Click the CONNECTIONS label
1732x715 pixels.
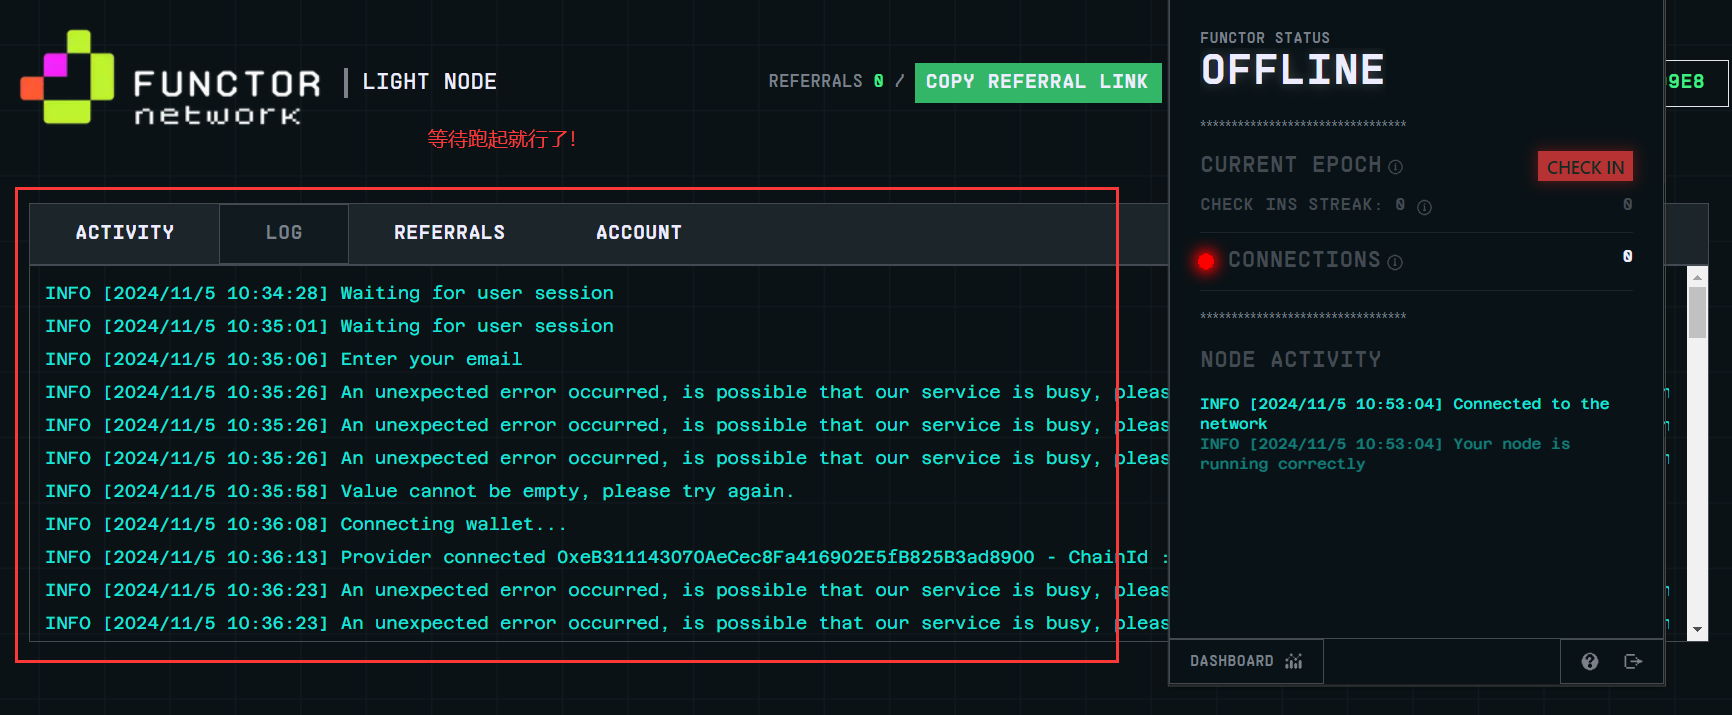click(1304, 260)
